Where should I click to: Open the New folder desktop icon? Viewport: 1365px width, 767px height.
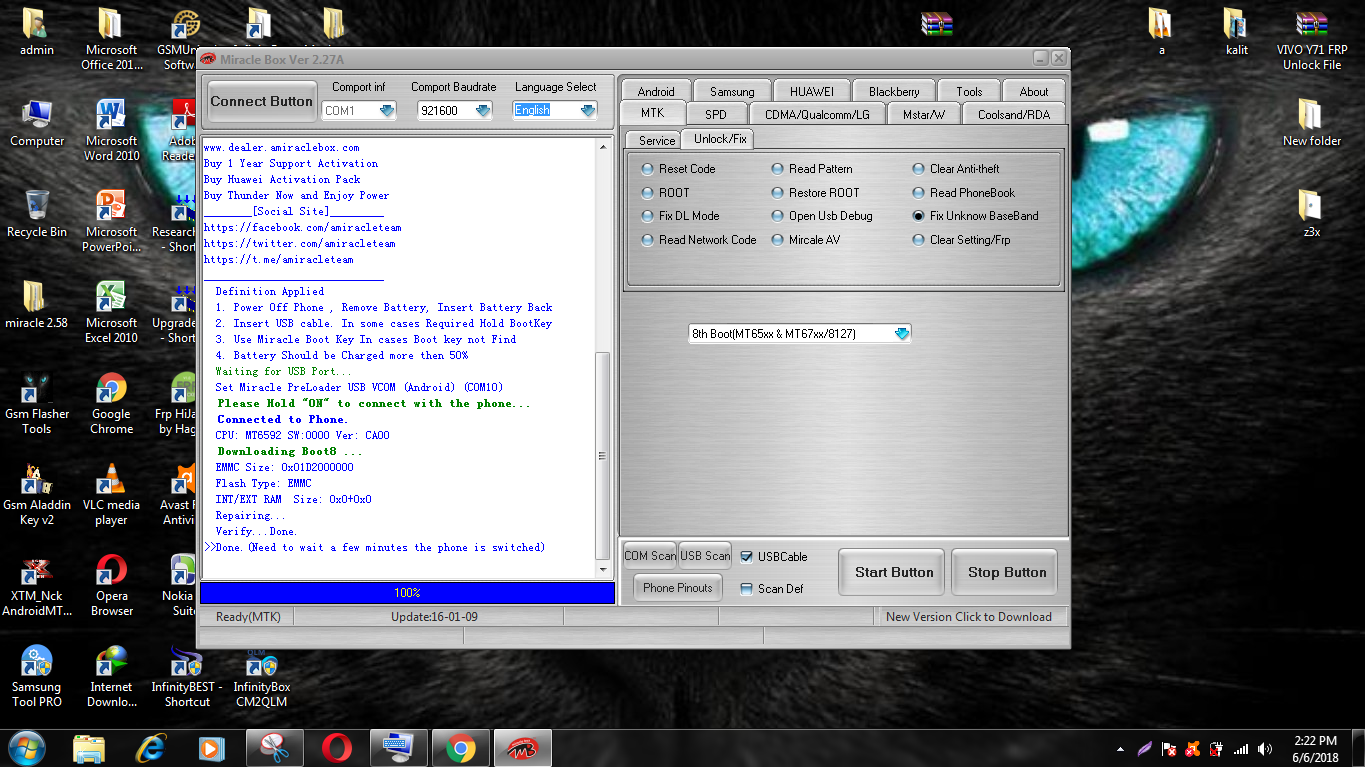tap(1311, 123)
